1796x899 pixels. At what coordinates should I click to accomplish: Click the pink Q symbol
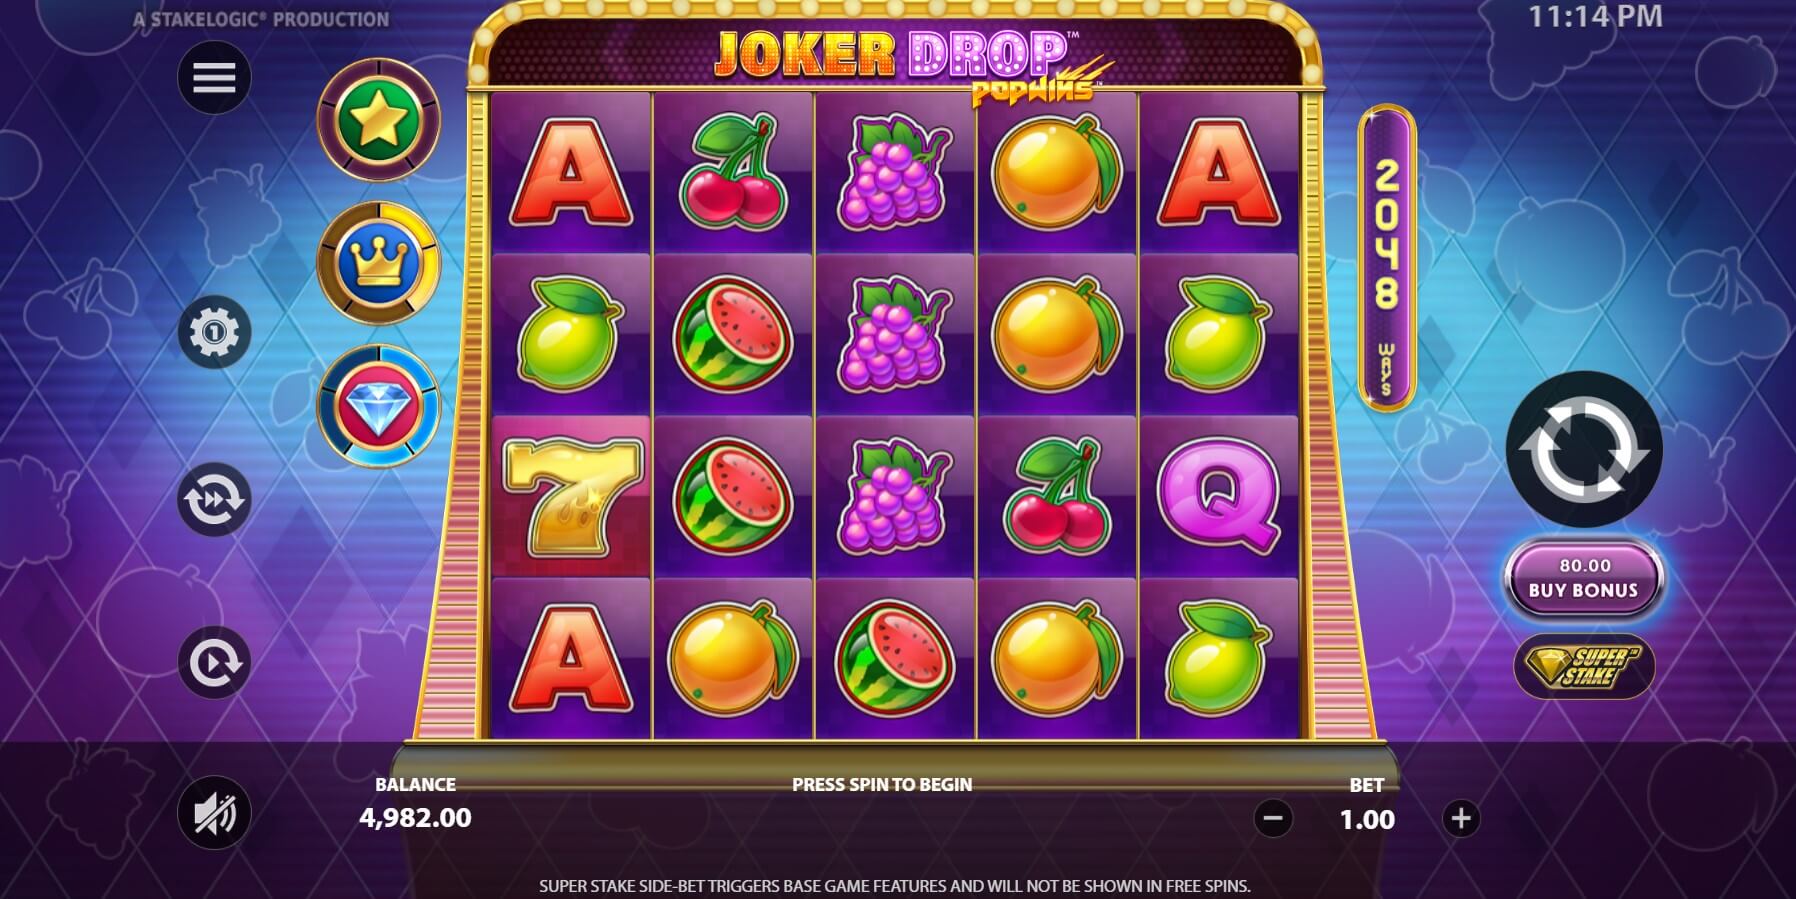(x=1218, y=496)
